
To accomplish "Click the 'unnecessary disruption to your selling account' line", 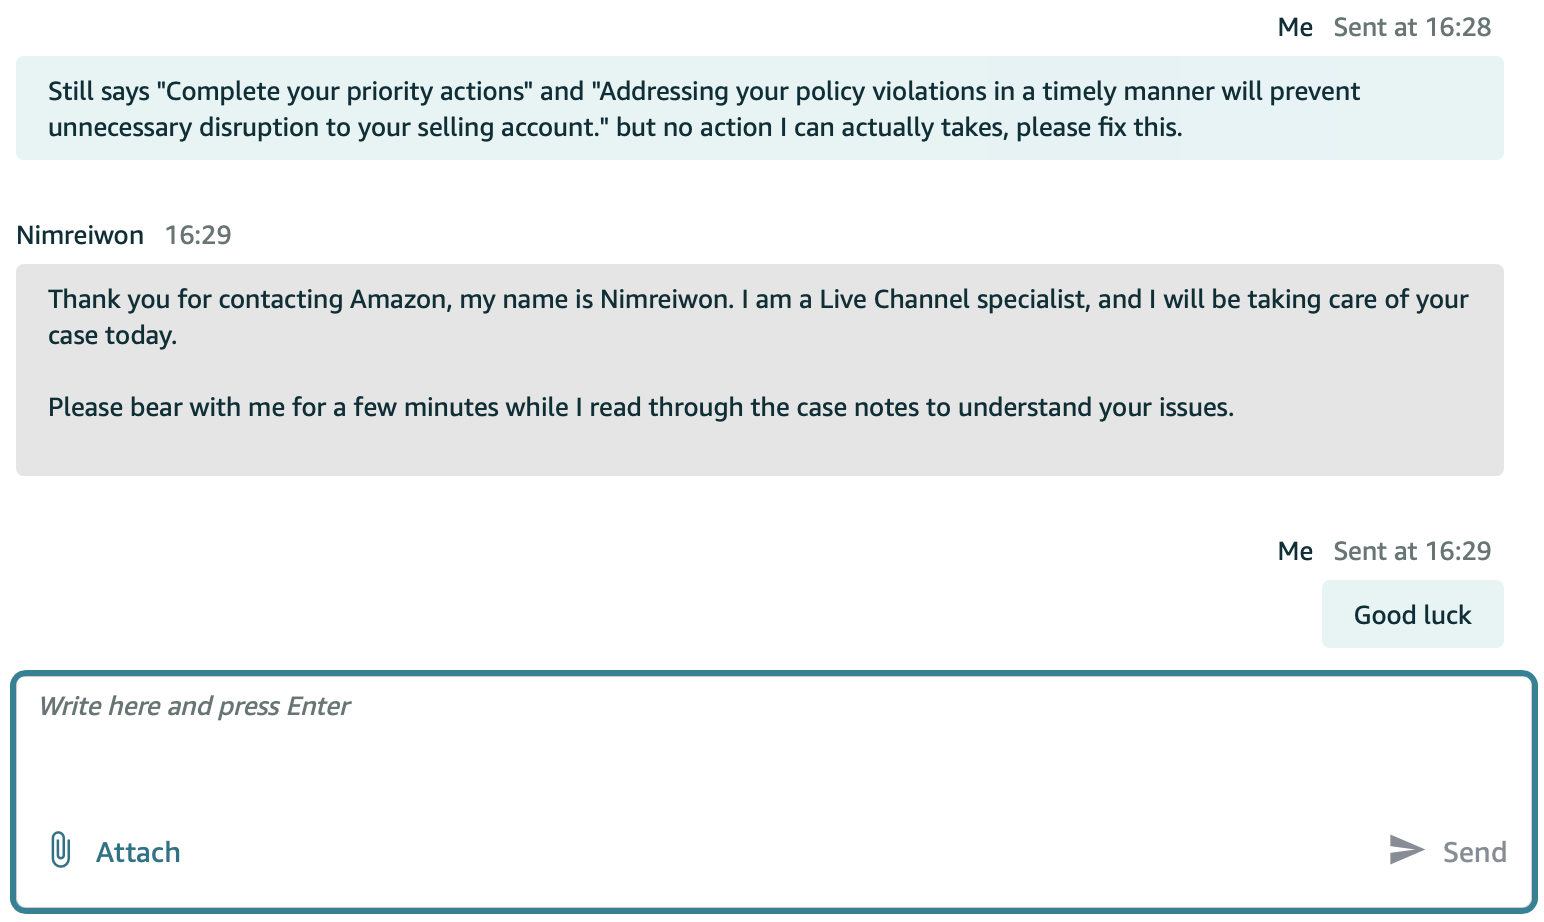I will (x=330, y=127).
